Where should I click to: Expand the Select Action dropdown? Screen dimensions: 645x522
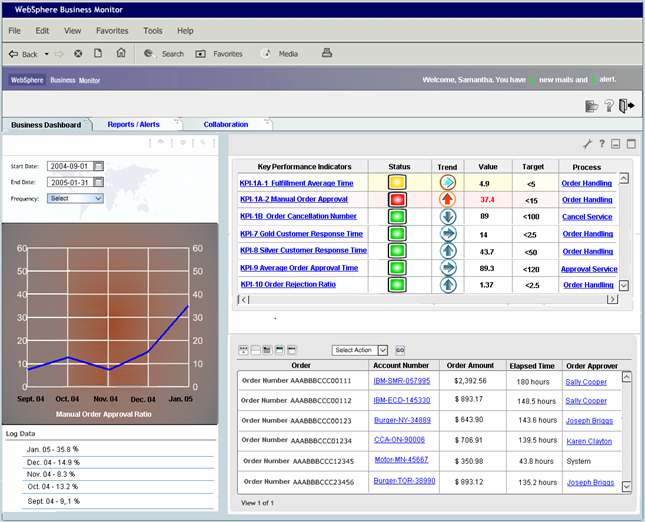click(383, 350)
